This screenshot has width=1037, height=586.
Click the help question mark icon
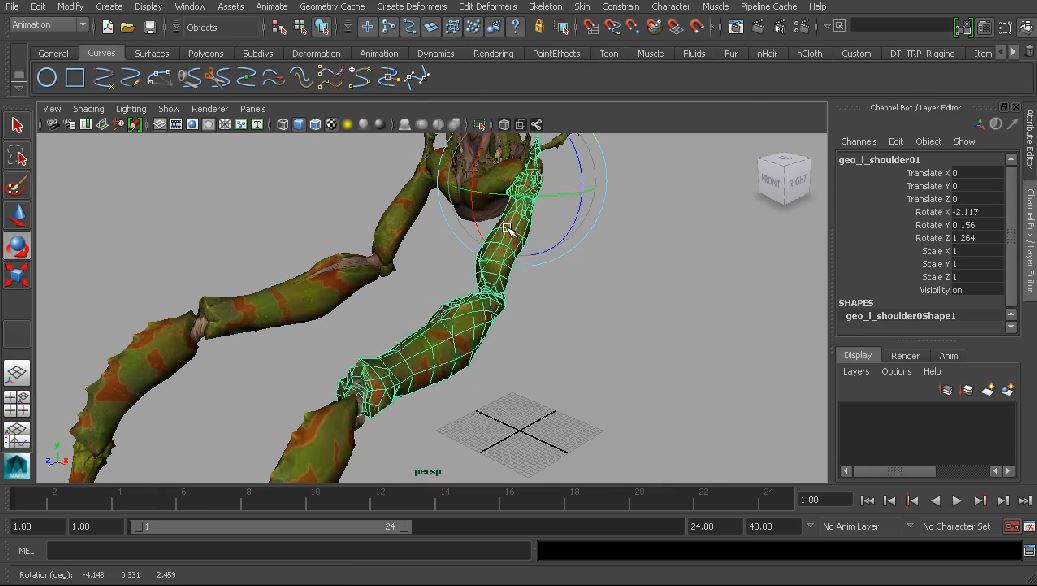click(x=515, y=26)
